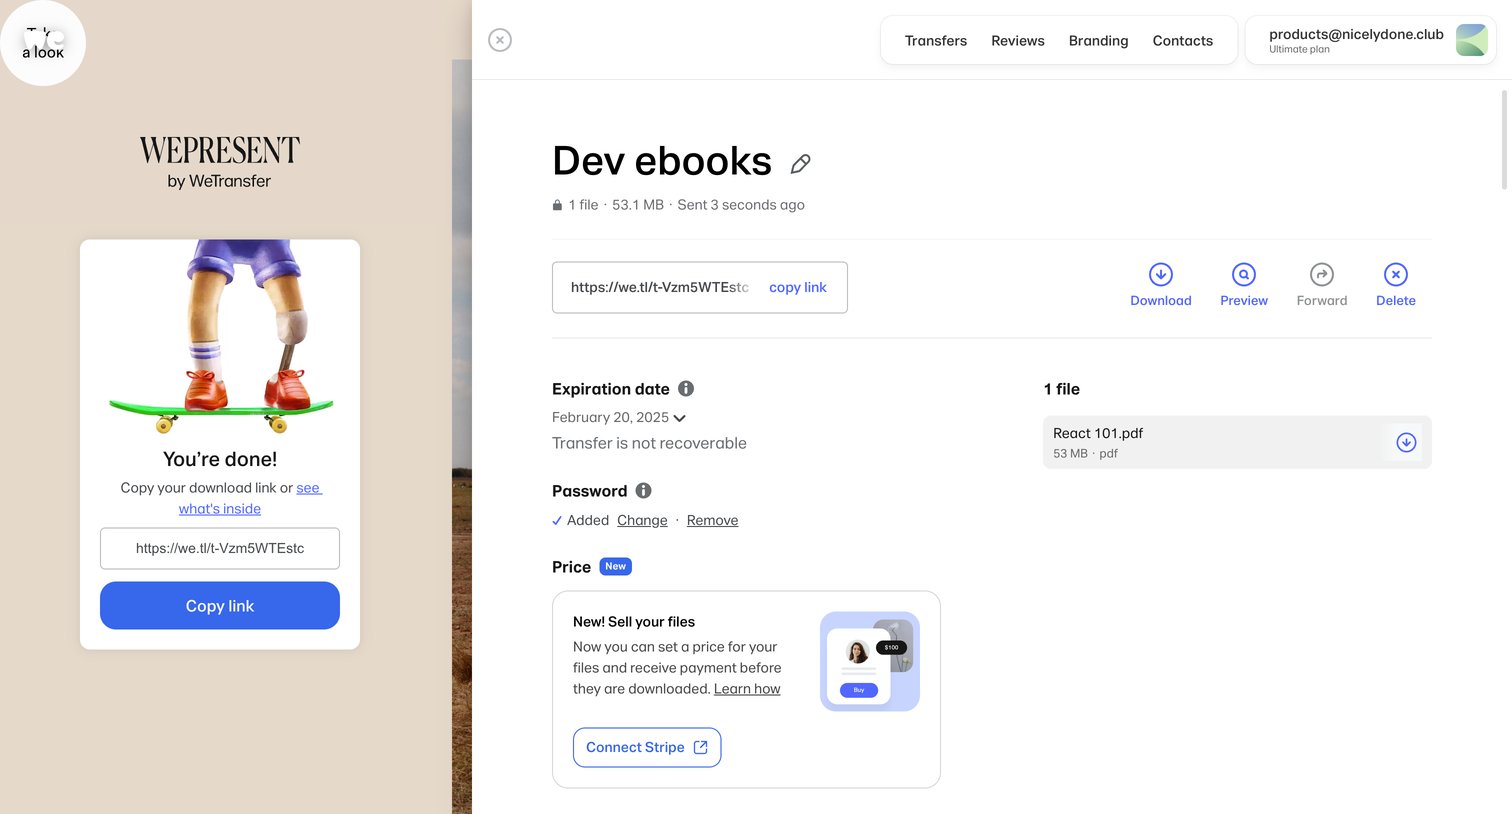1512x814 pixels.
Task: Click the lock icon beside 1 file
Action: pos(557,205)
